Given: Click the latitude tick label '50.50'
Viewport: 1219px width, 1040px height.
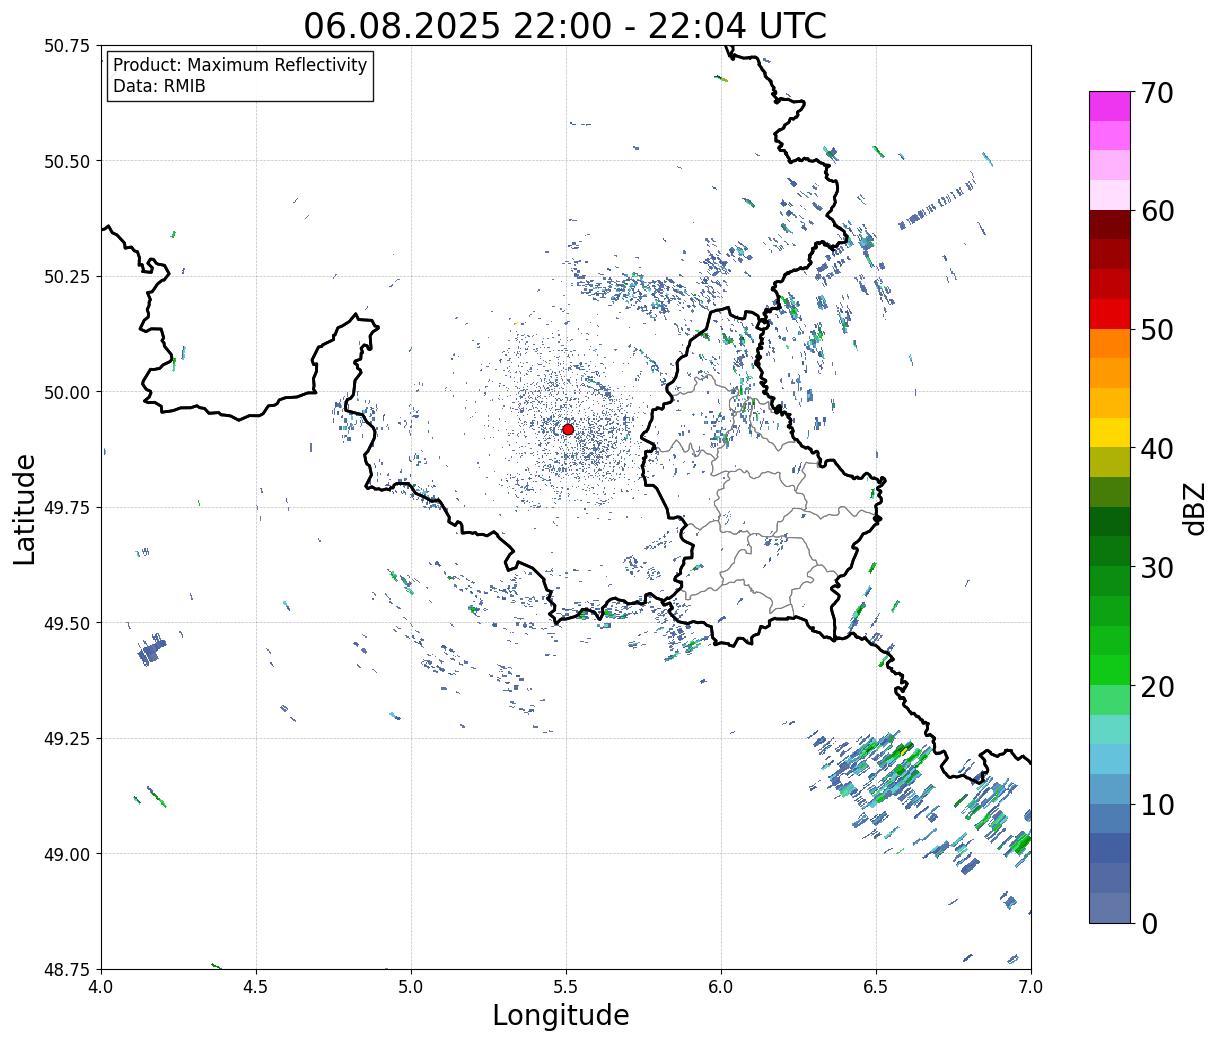Looking at the screenshot, I should click(67, 161).
